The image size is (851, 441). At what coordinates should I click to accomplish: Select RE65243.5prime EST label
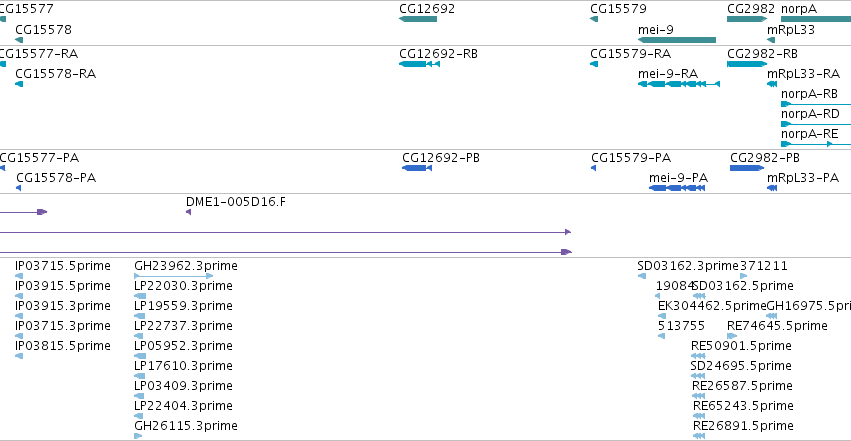[744, 406]
